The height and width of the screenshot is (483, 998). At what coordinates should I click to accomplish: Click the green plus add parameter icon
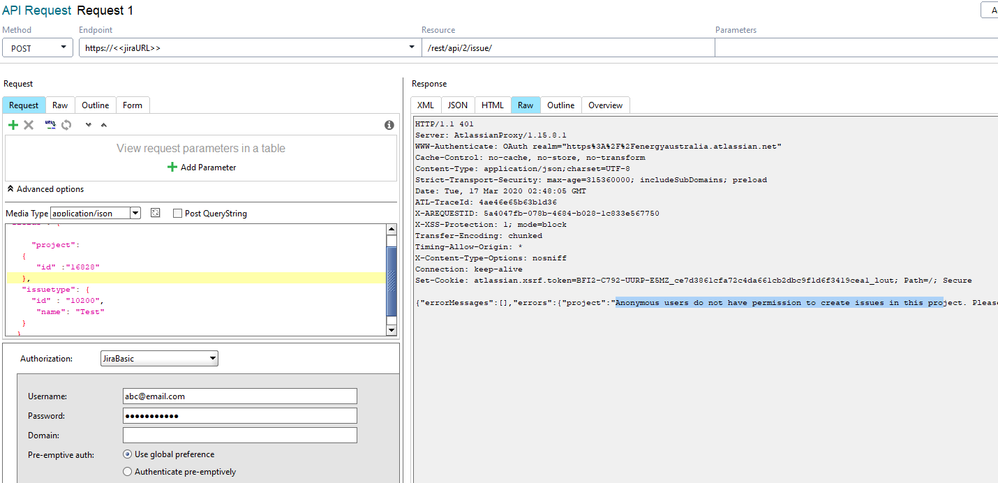click(x=13, y=125)
